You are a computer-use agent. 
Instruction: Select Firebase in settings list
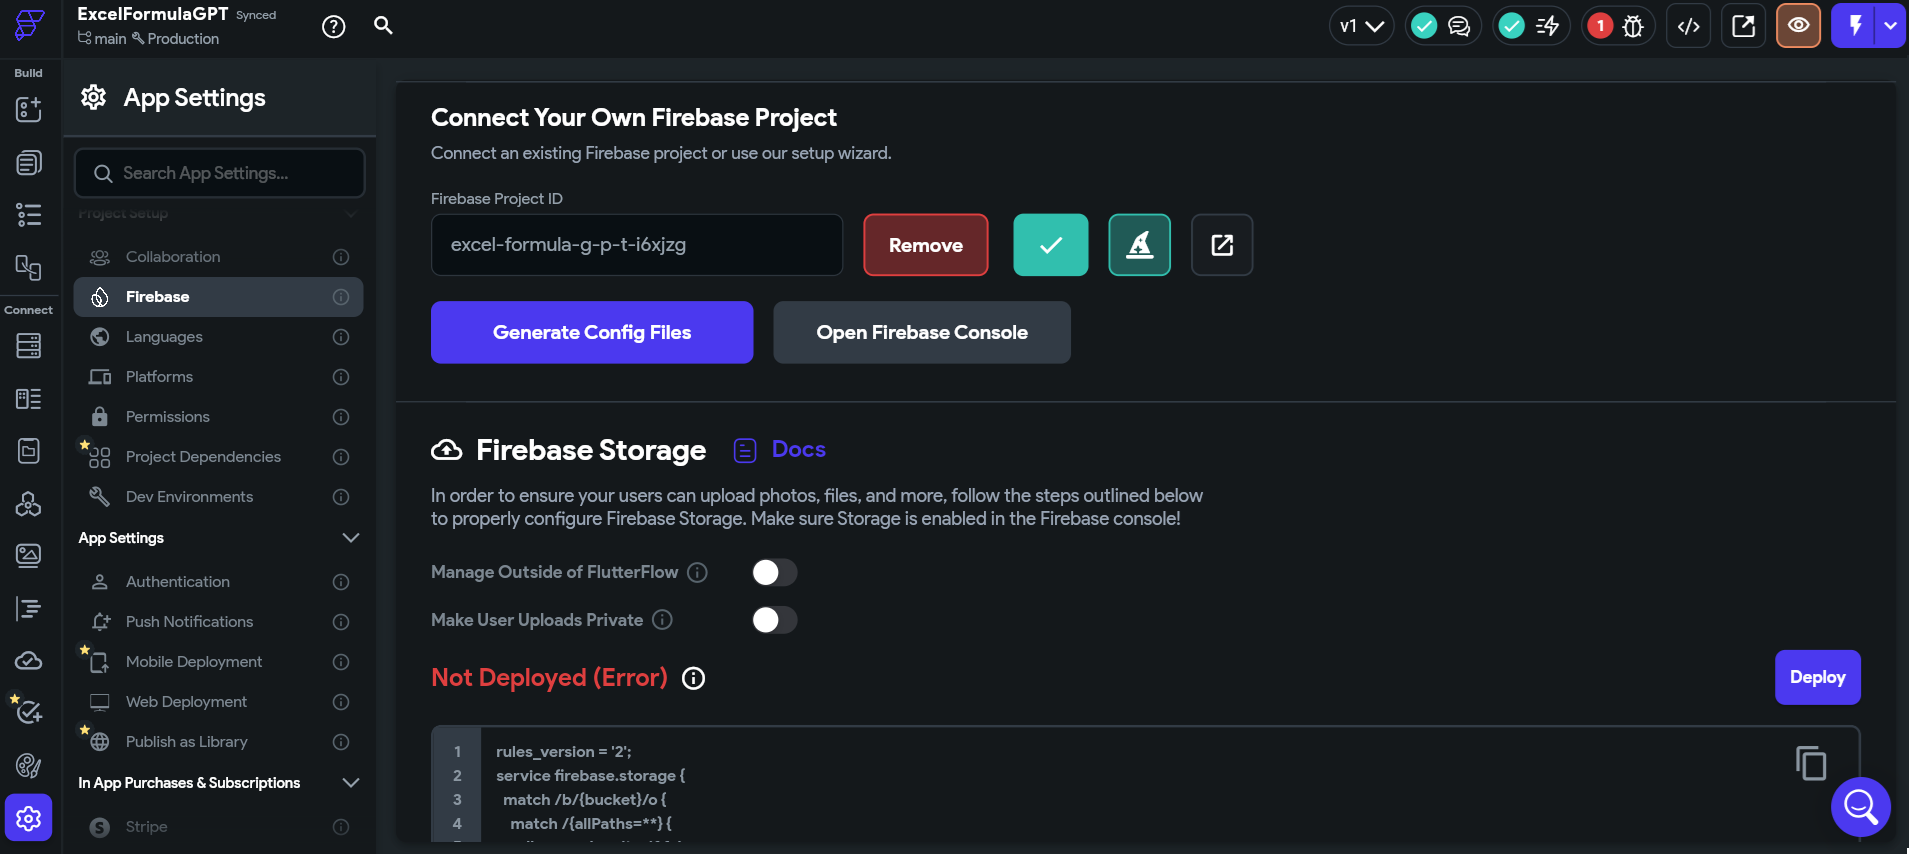point(218,297)
